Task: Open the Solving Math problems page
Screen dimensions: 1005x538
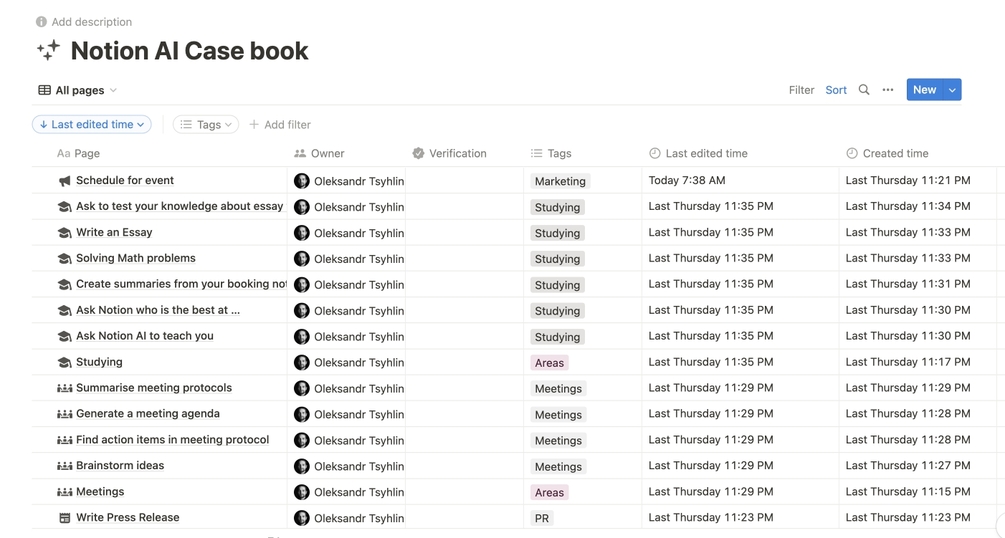Action: pos(136,258)
